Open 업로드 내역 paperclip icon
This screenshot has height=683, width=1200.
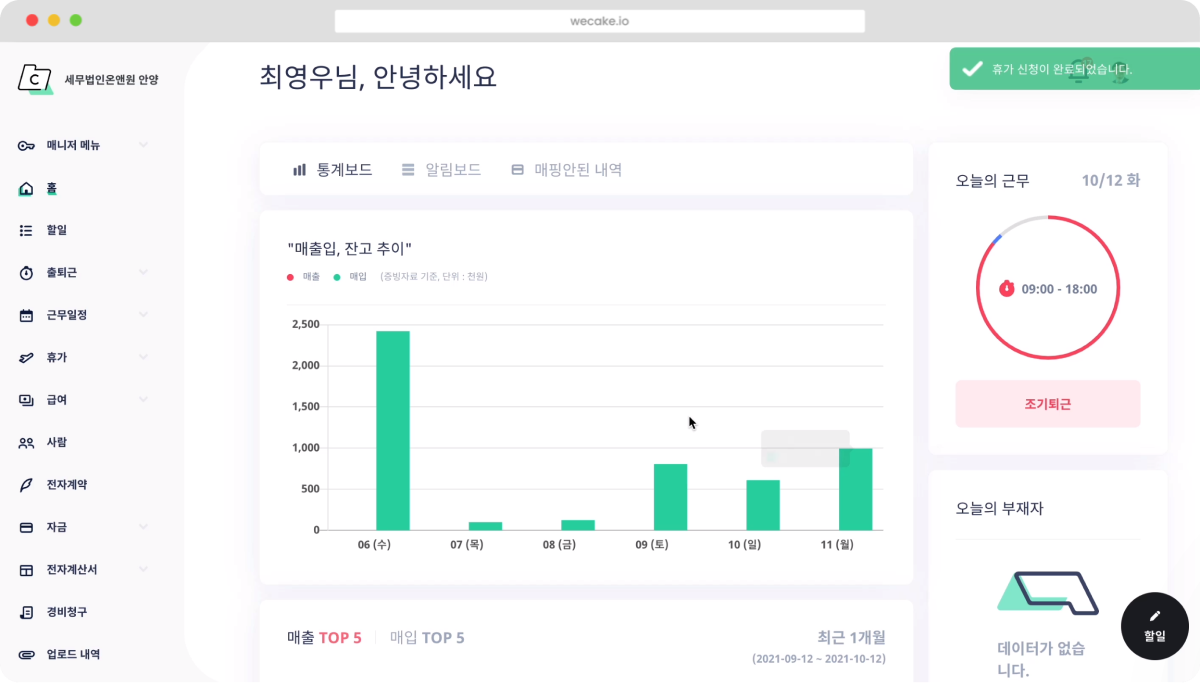tap(26, 654)
